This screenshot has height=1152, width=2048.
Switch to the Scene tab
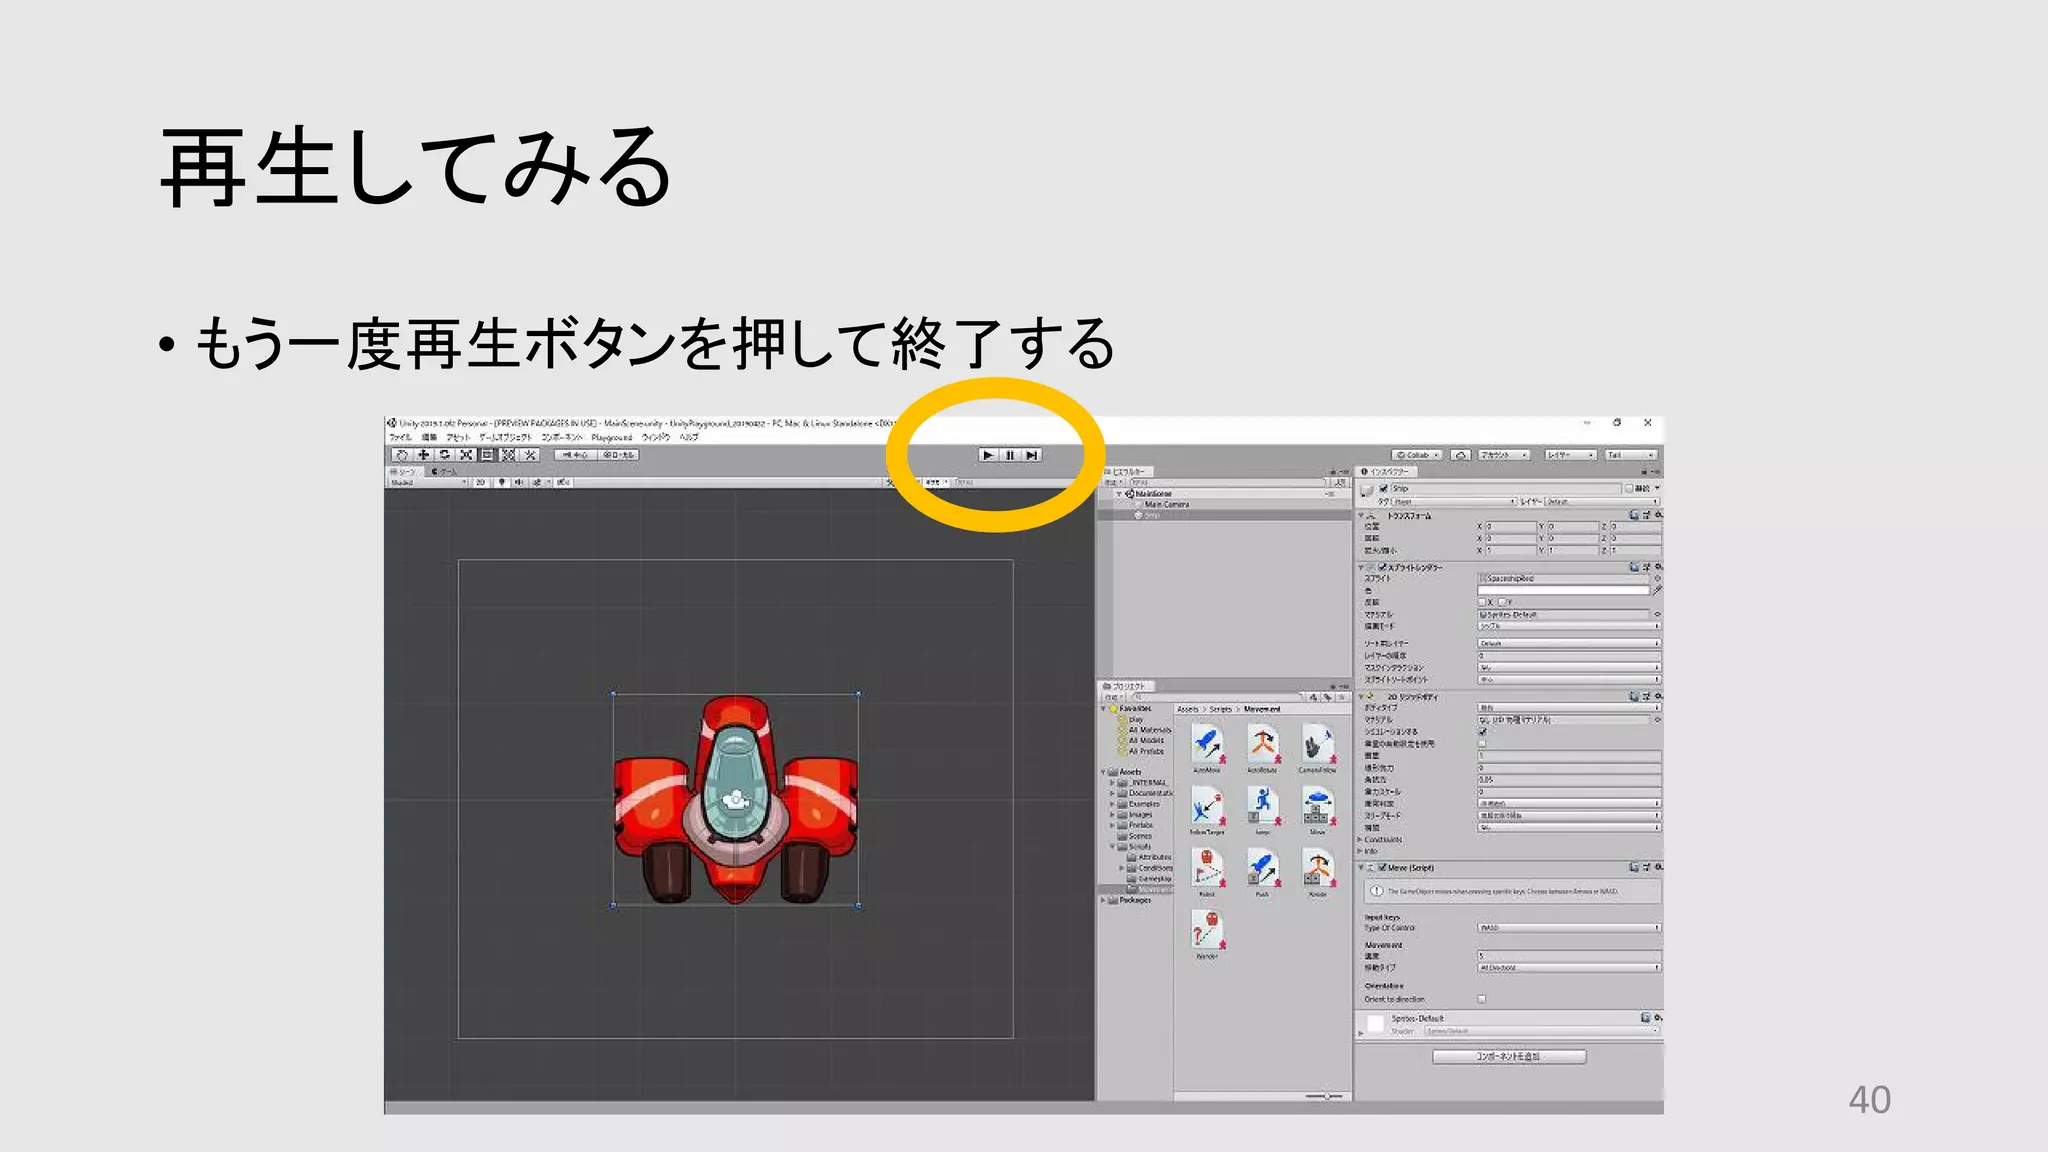pos(405,471)
